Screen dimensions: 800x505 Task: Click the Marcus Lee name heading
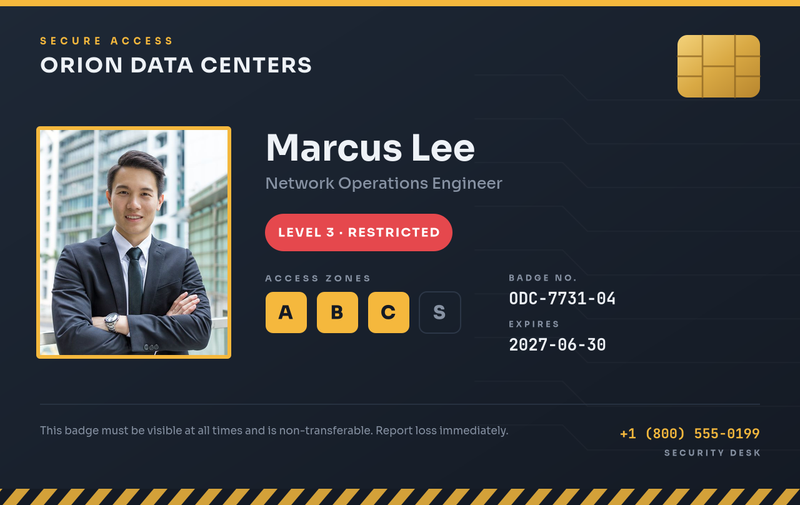[370, 148]
